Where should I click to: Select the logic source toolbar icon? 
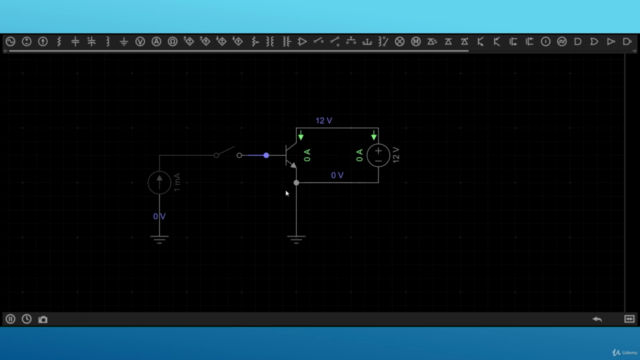click(546, 42)
